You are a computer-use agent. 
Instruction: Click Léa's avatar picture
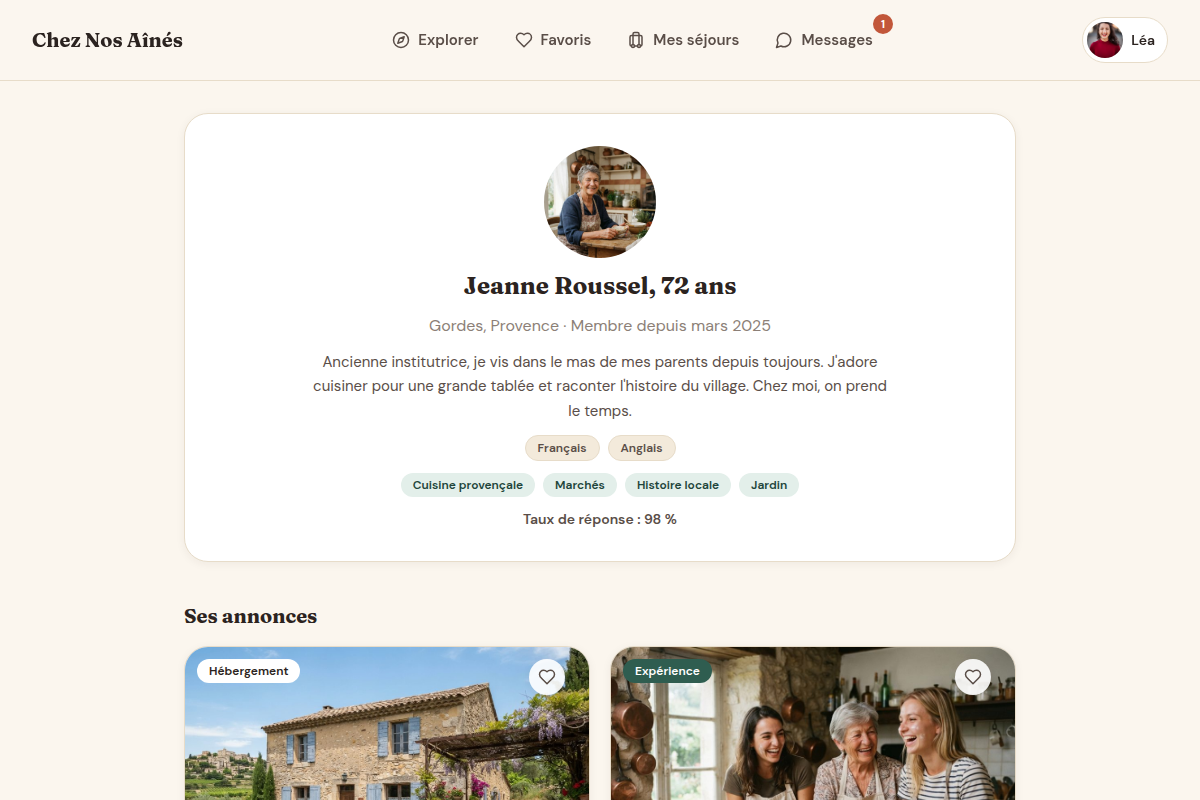click(x=1105, y=40)
